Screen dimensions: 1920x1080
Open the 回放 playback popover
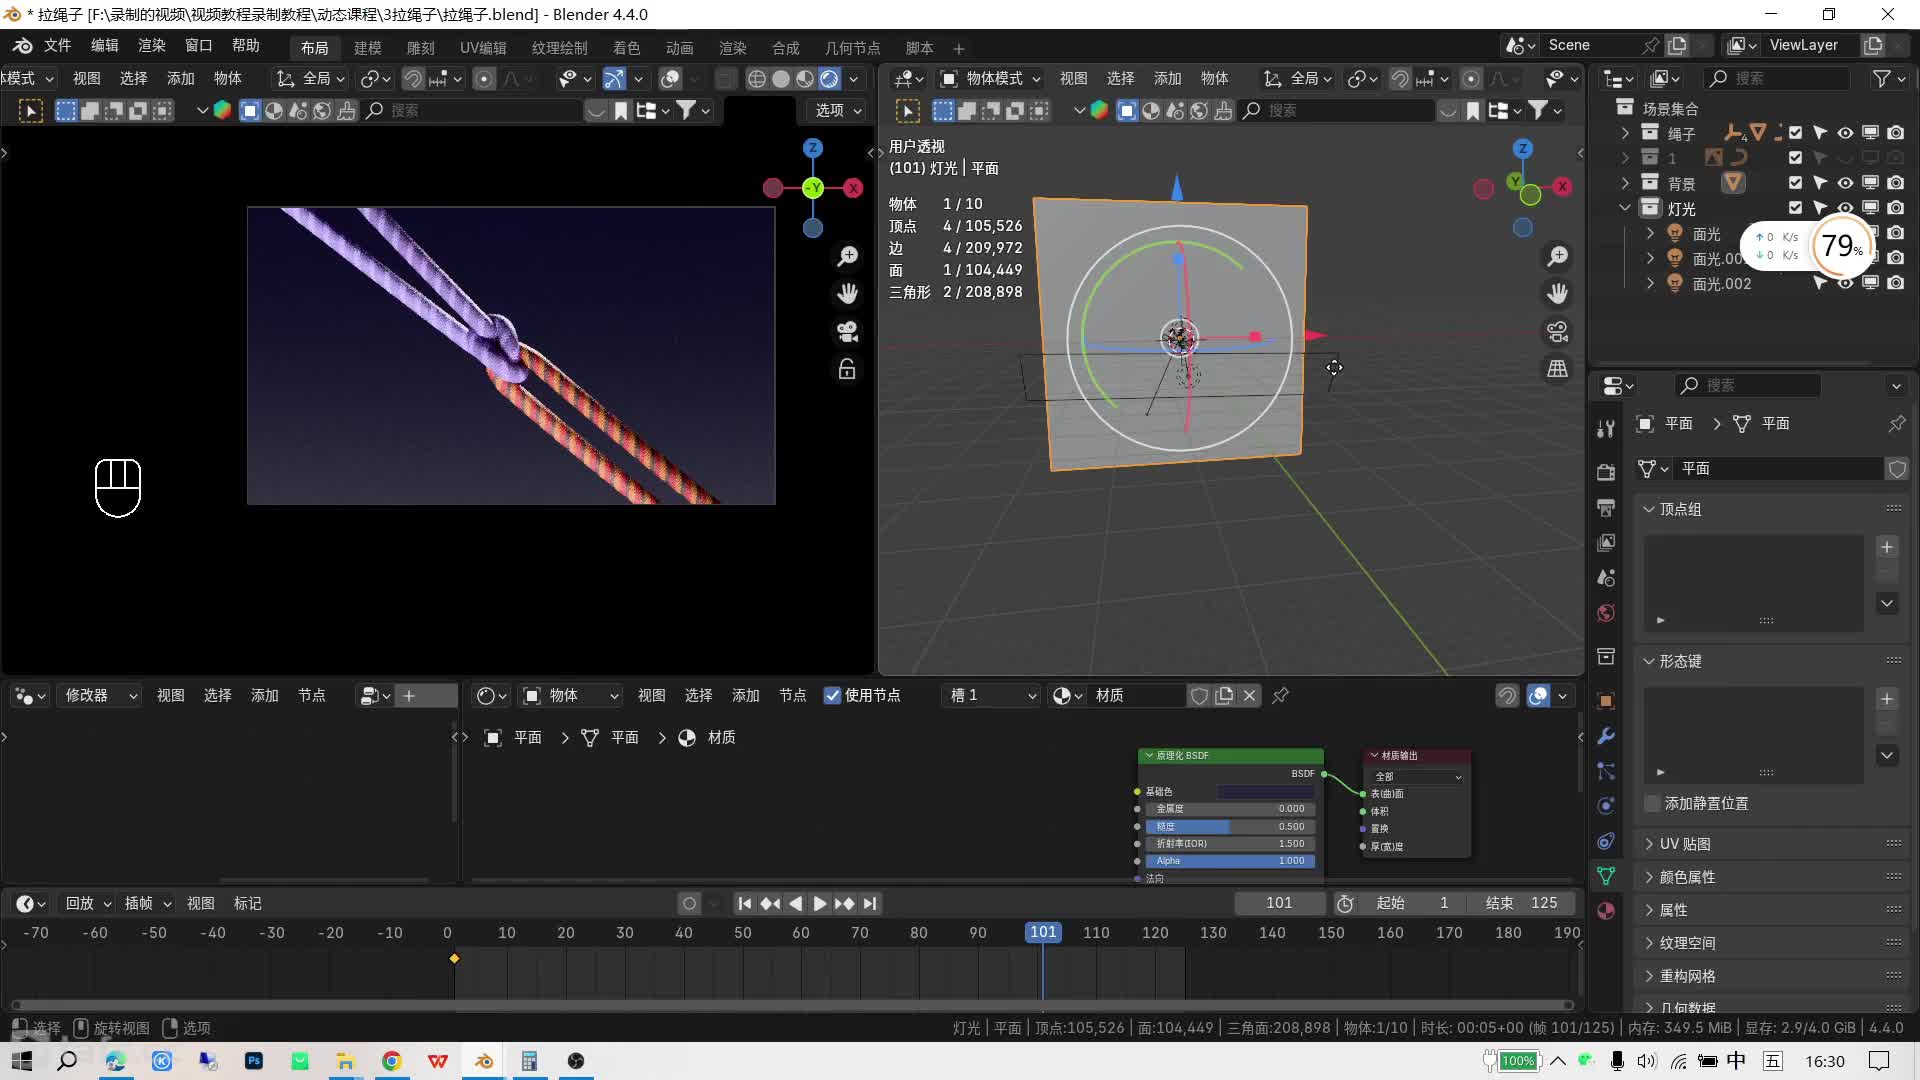[x=88, y=903]
